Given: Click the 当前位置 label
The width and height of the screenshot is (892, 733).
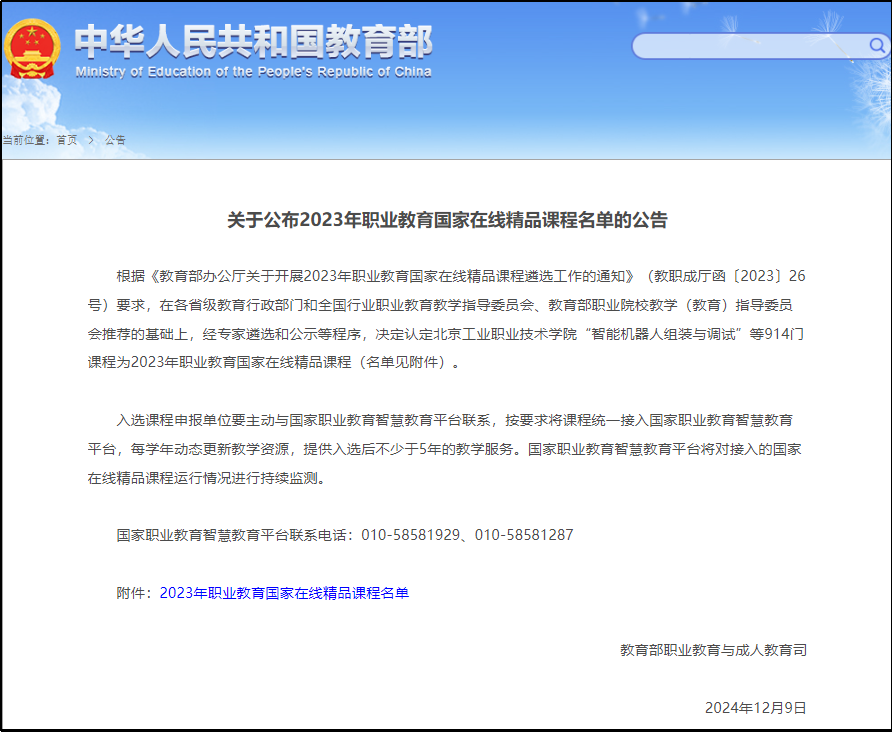Looking at the screenshot, I should click(24, 140).
